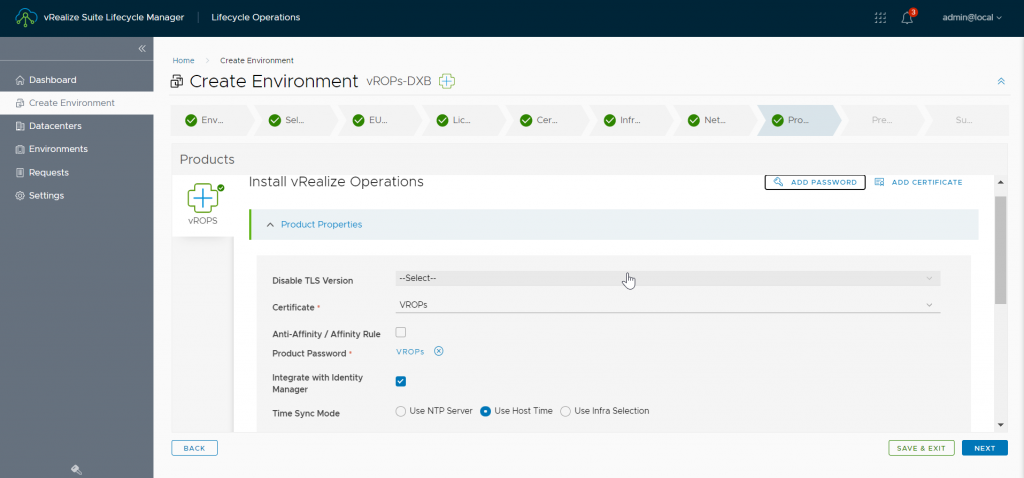Open the Certificate dropdown showing VROPs

pos(667,305)
